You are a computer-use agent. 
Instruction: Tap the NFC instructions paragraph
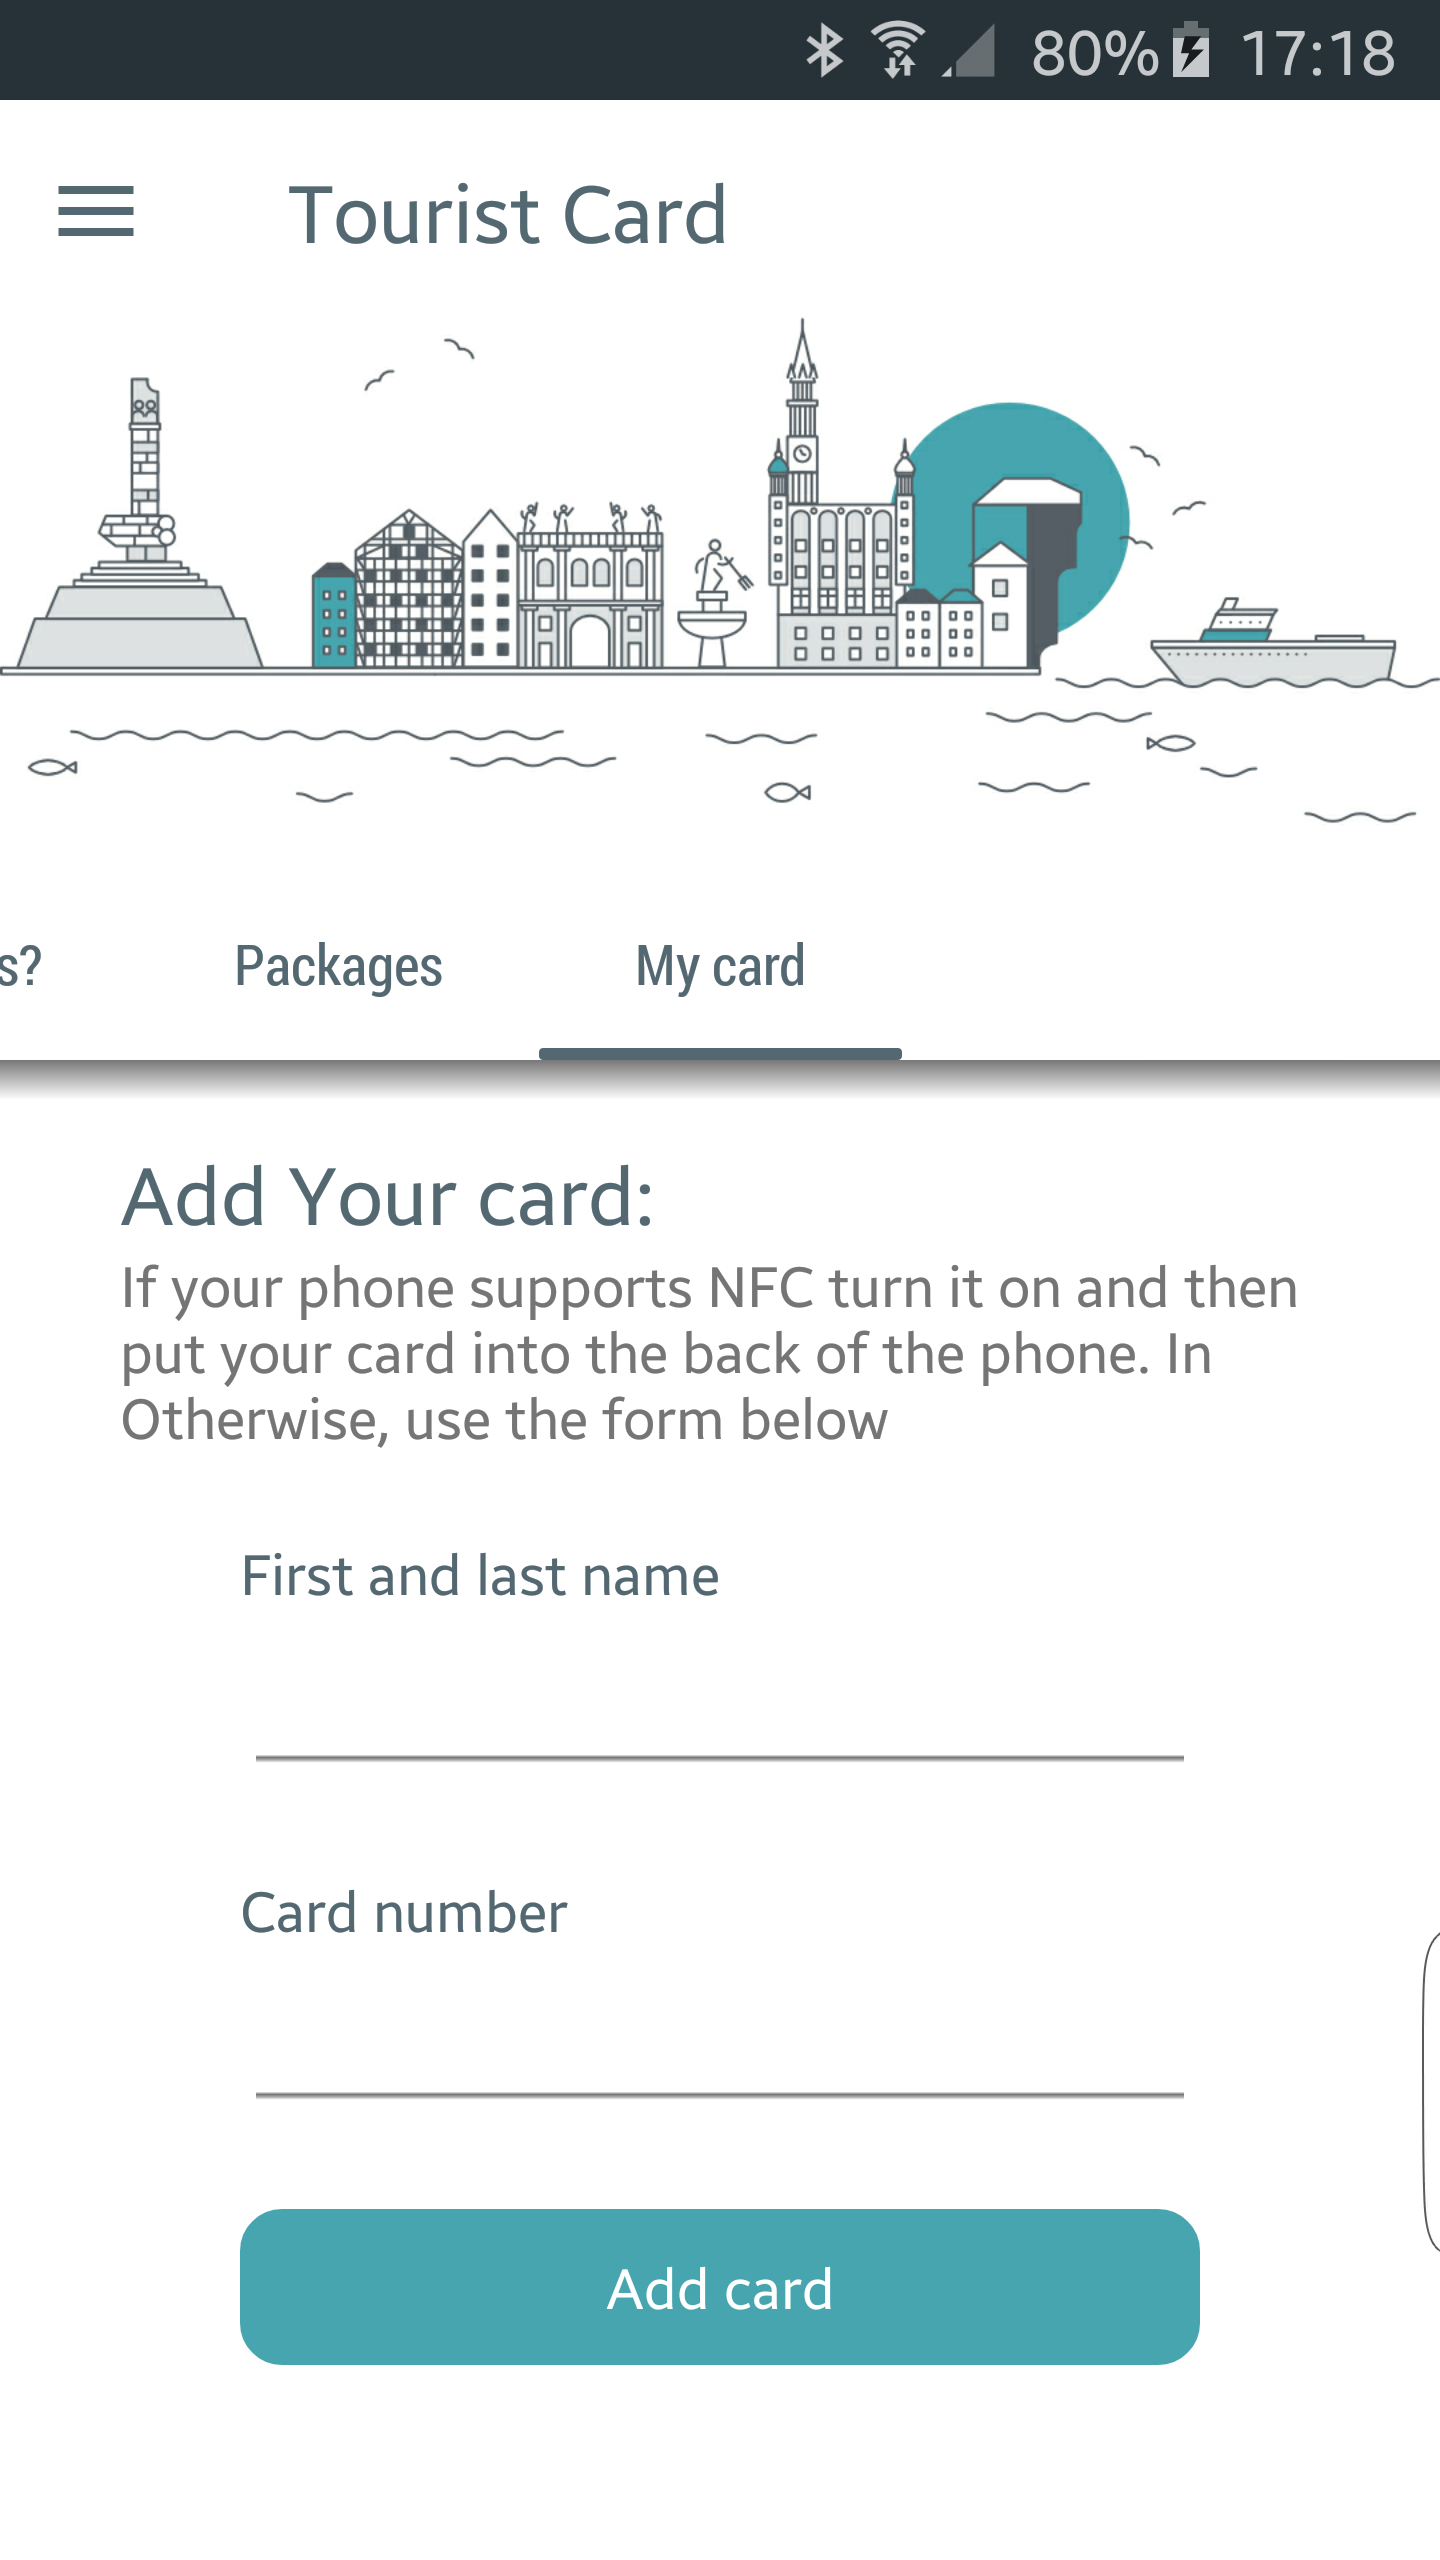(x=710, y=1353)
